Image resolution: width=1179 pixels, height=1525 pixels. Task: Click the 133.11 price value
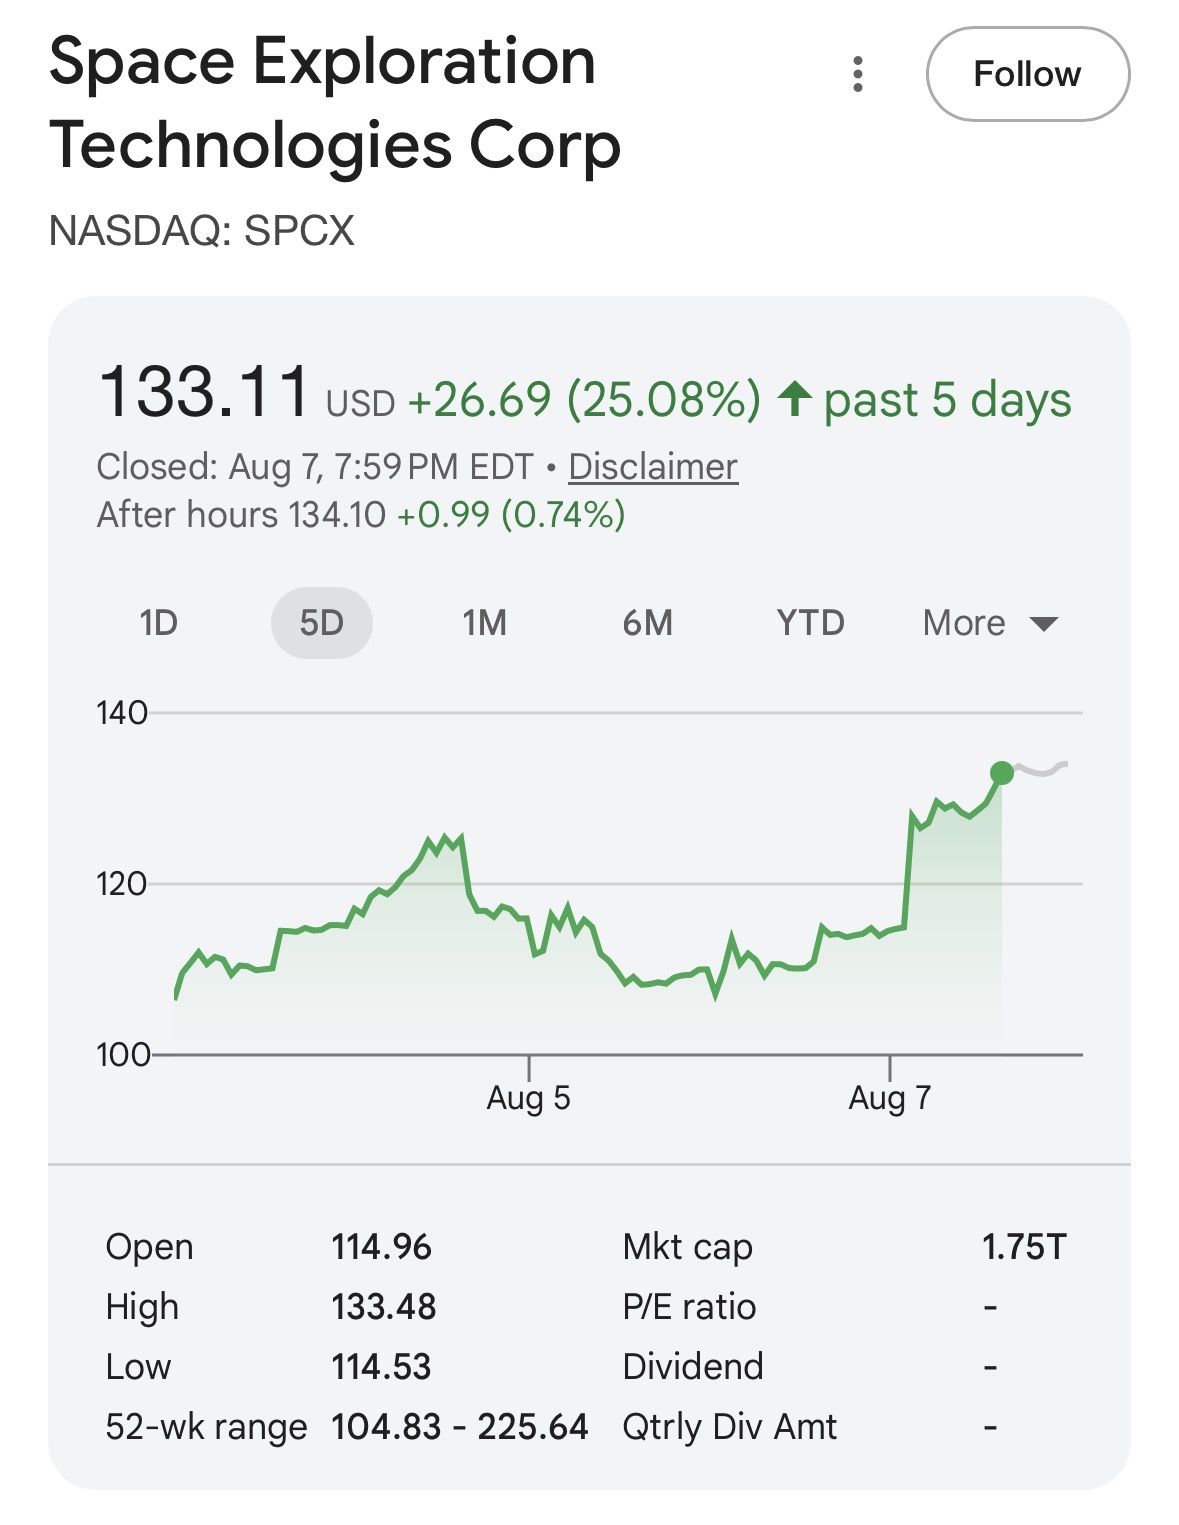(x=205, y=391)
